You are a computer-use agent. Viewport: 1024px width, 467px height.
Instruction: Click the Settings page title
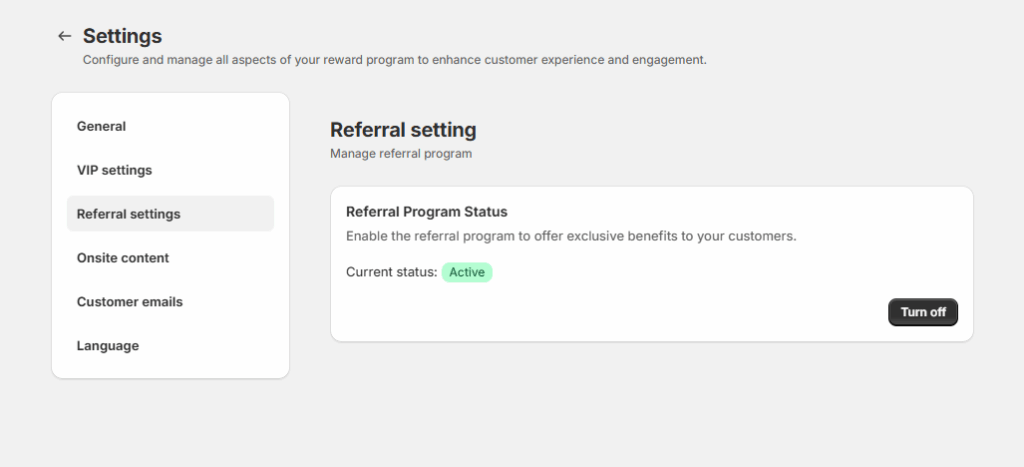(122, 36)
